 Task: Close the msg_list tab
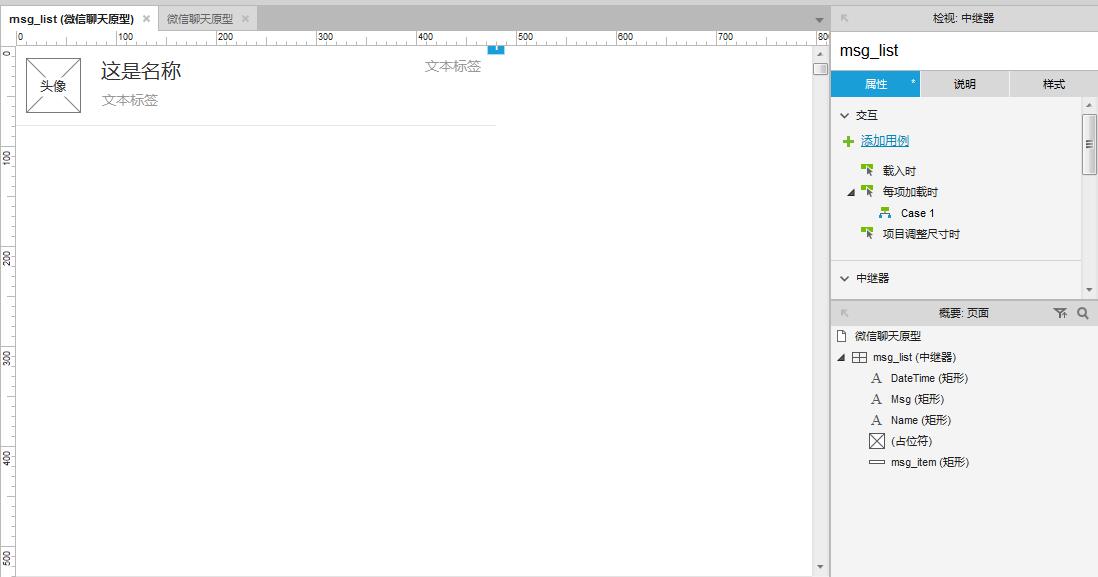(146, 19)
